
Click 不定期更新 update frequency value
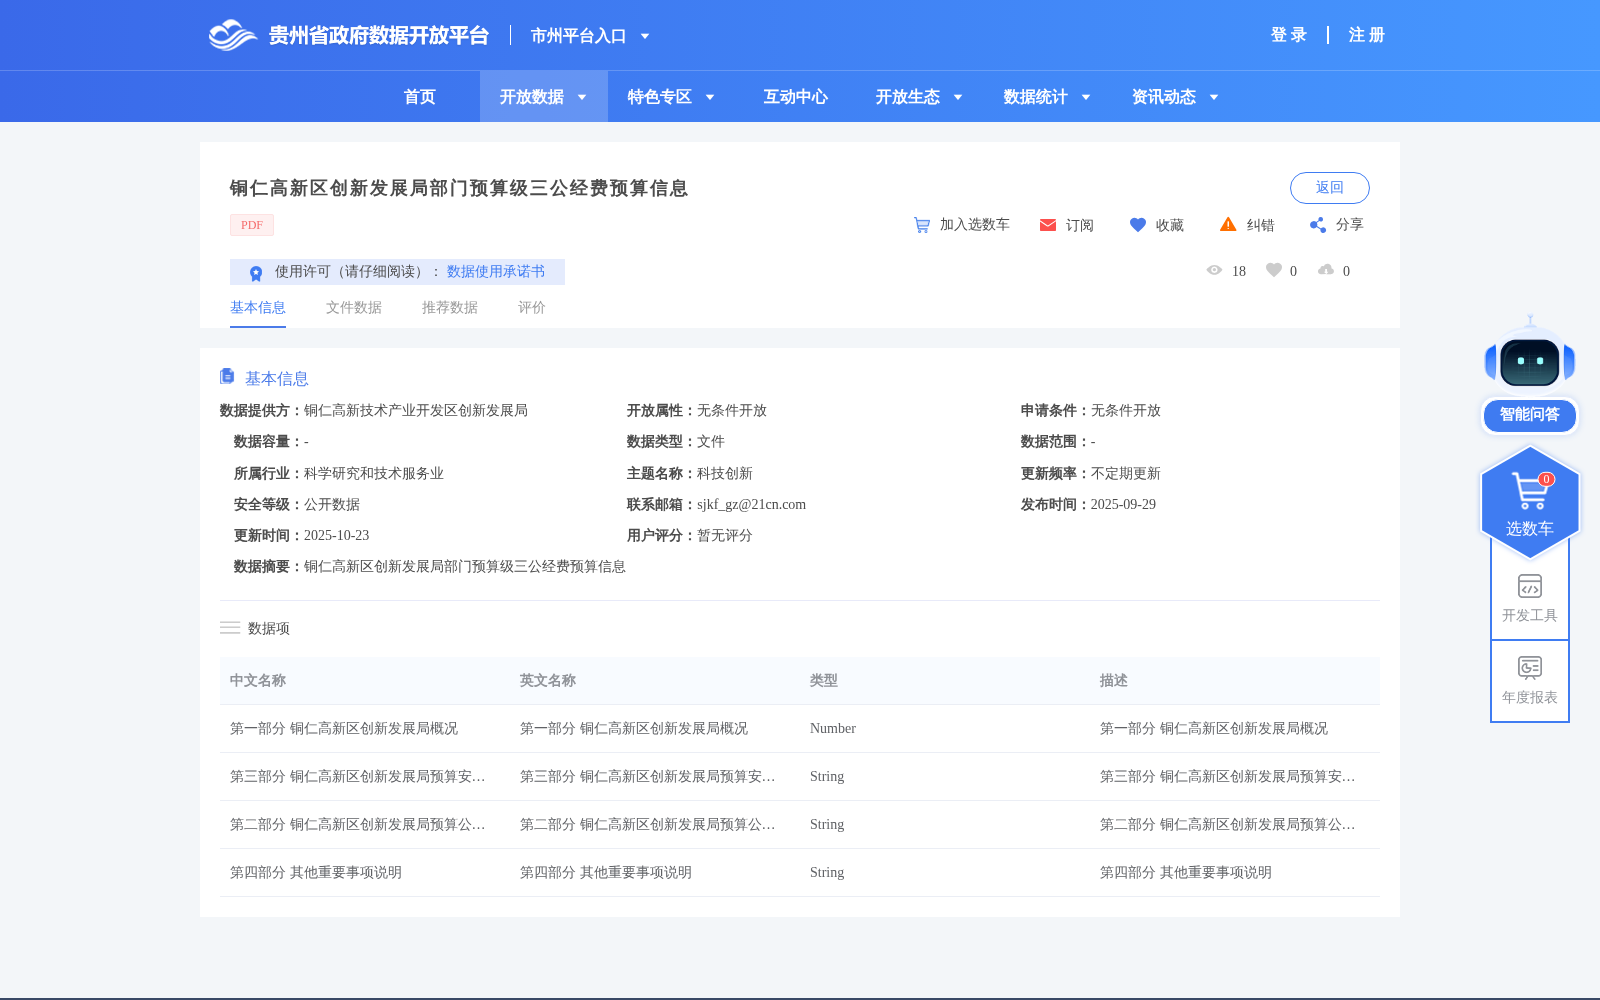pos(1126,474)
